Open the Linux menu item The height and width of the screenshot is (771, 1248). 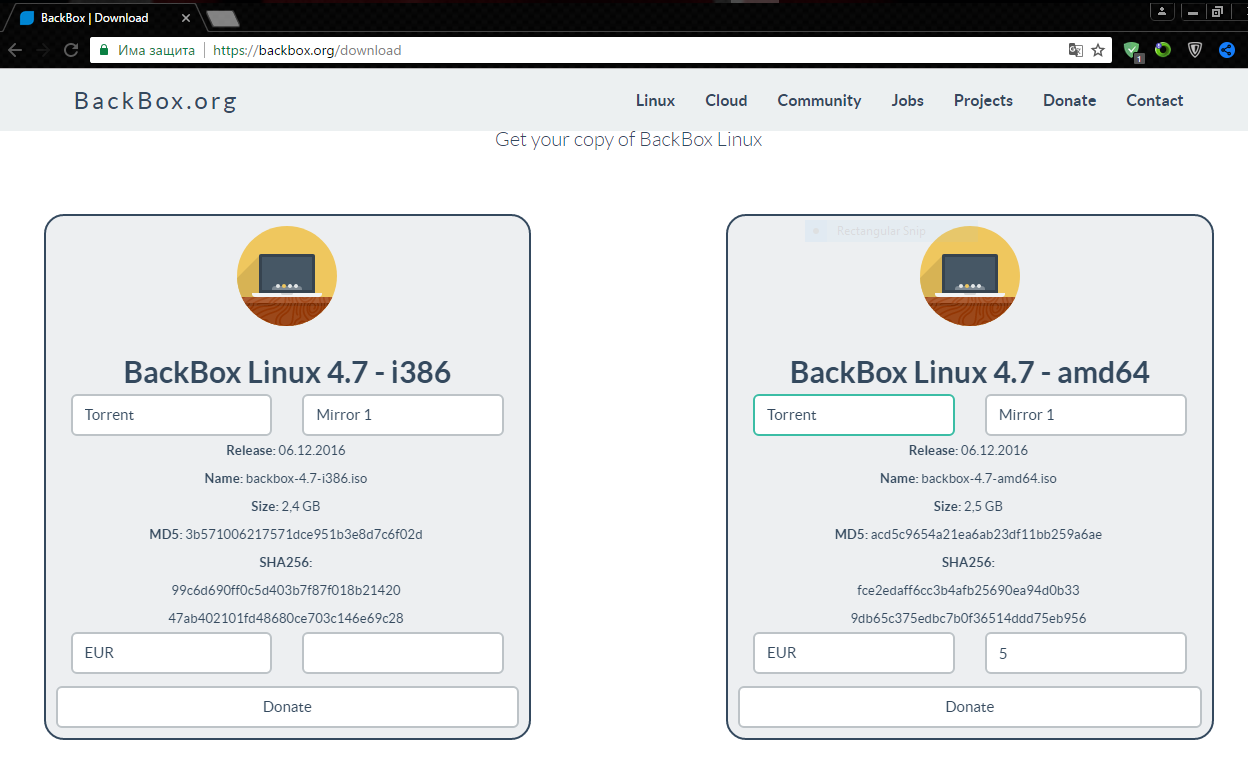(x=655, y=100)
